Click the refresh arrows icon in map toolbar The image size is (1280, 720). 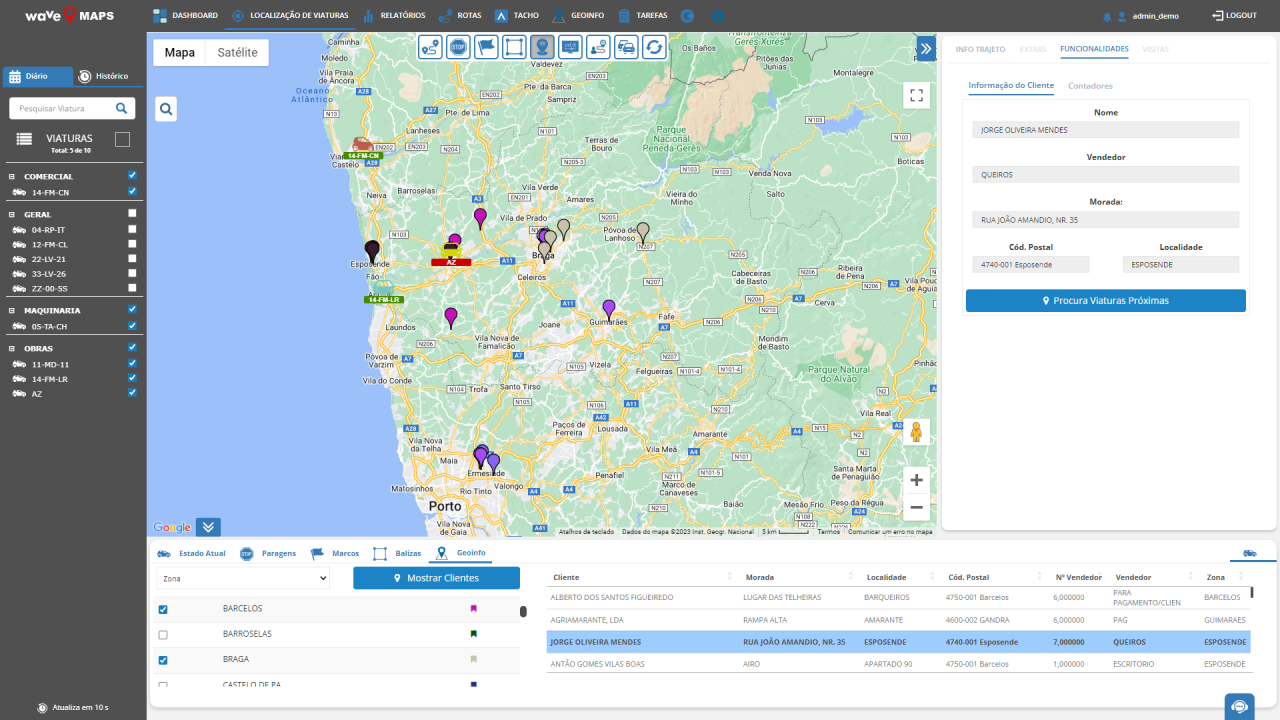click(654, 46)
